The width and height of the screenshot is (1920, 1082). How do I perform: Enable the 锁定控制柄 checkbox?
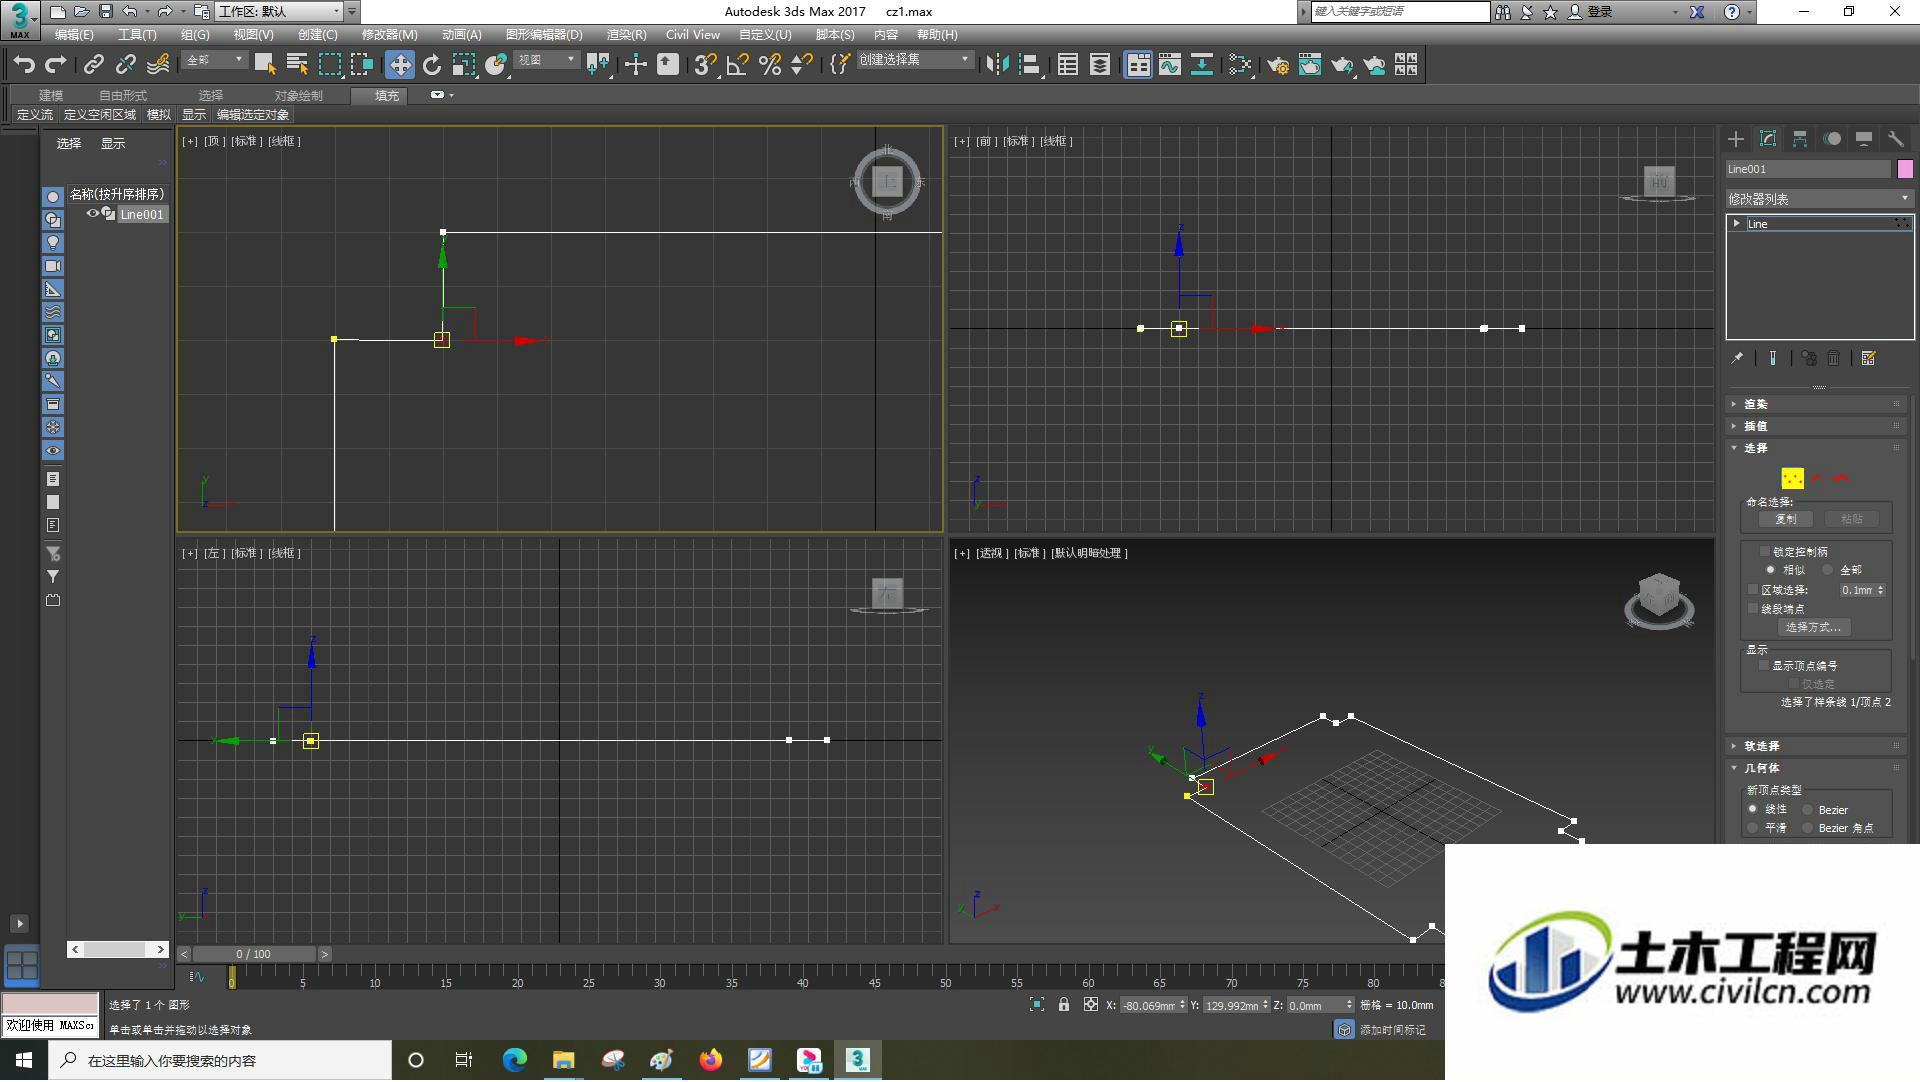[1764, 551]
